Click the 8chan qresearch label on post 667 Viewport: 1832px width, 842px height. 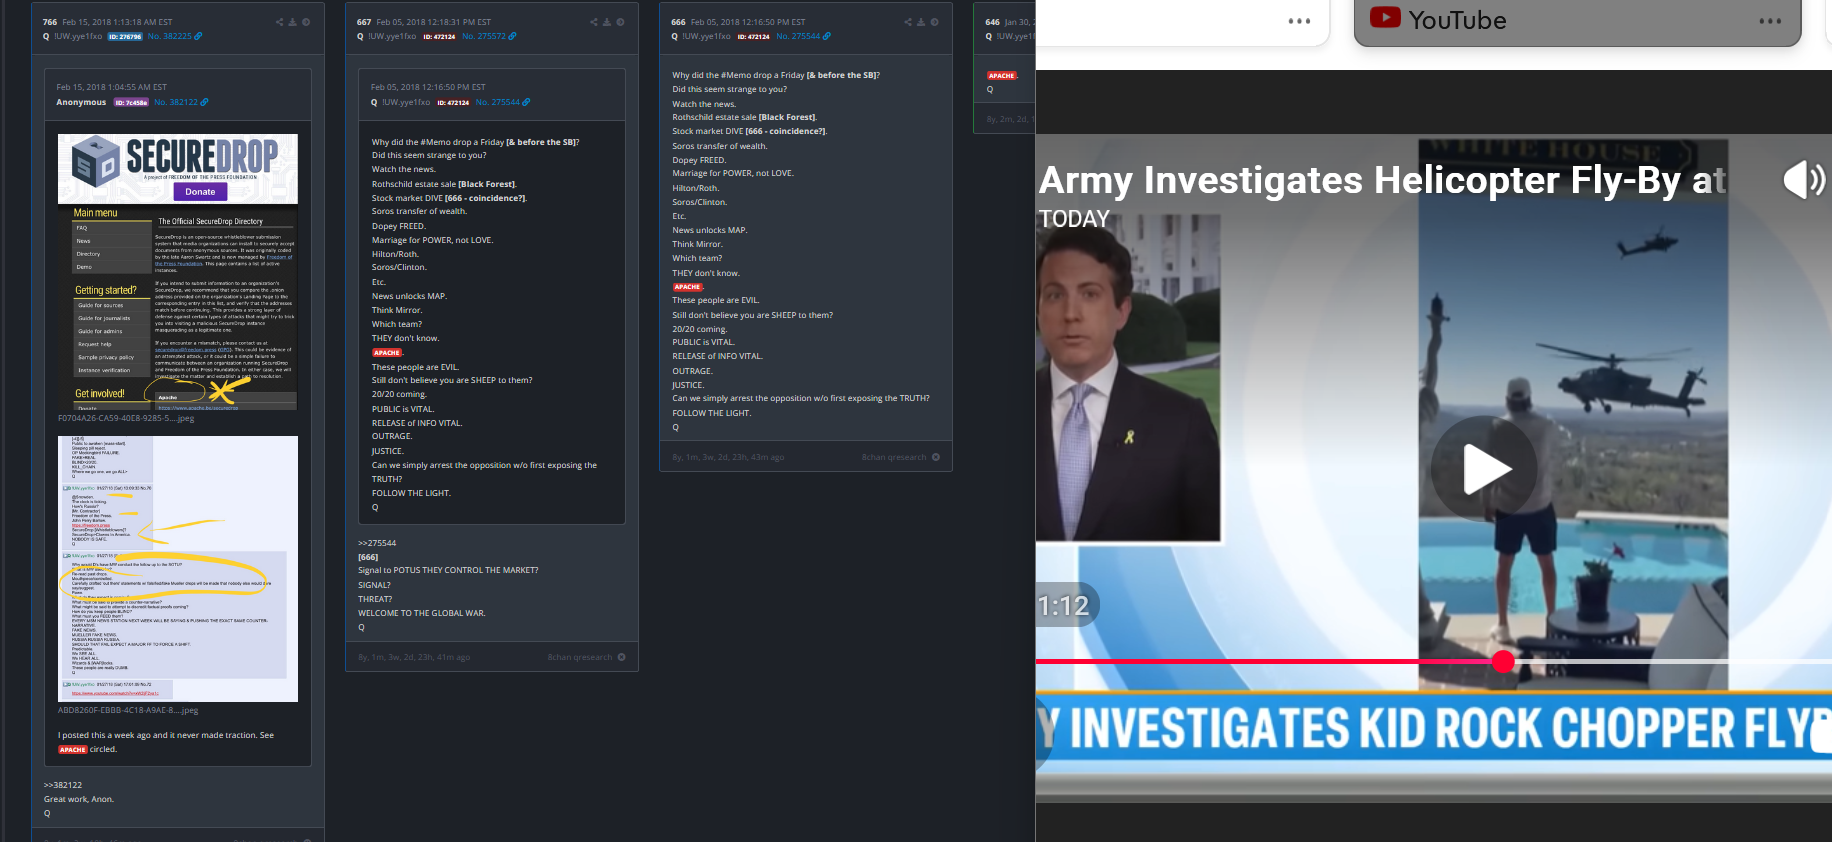(580, 657)
